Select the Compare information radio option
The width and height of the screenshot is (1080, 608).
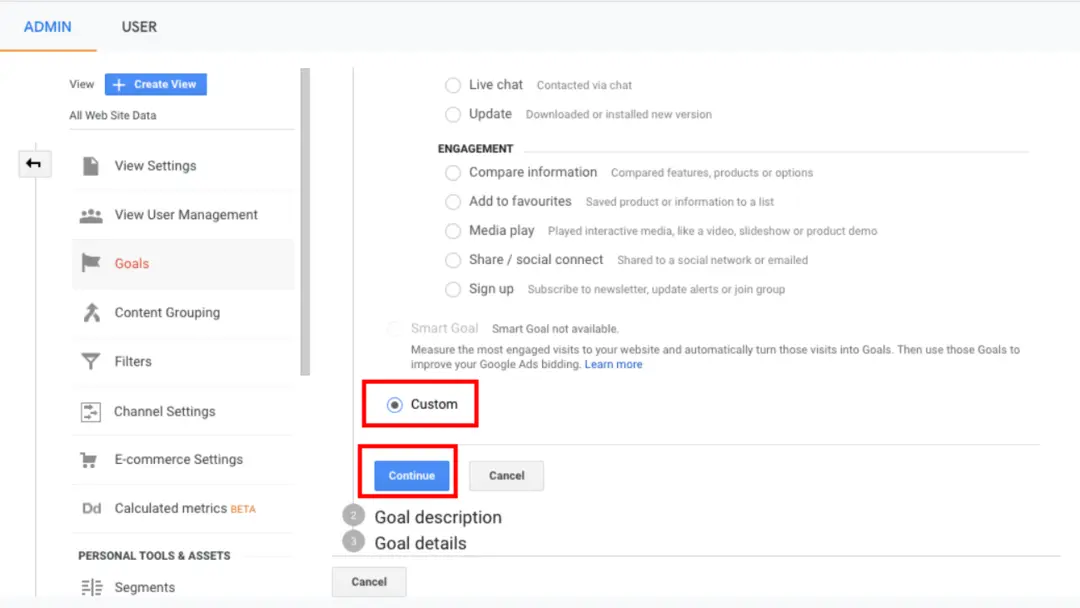tap(453, 173)
